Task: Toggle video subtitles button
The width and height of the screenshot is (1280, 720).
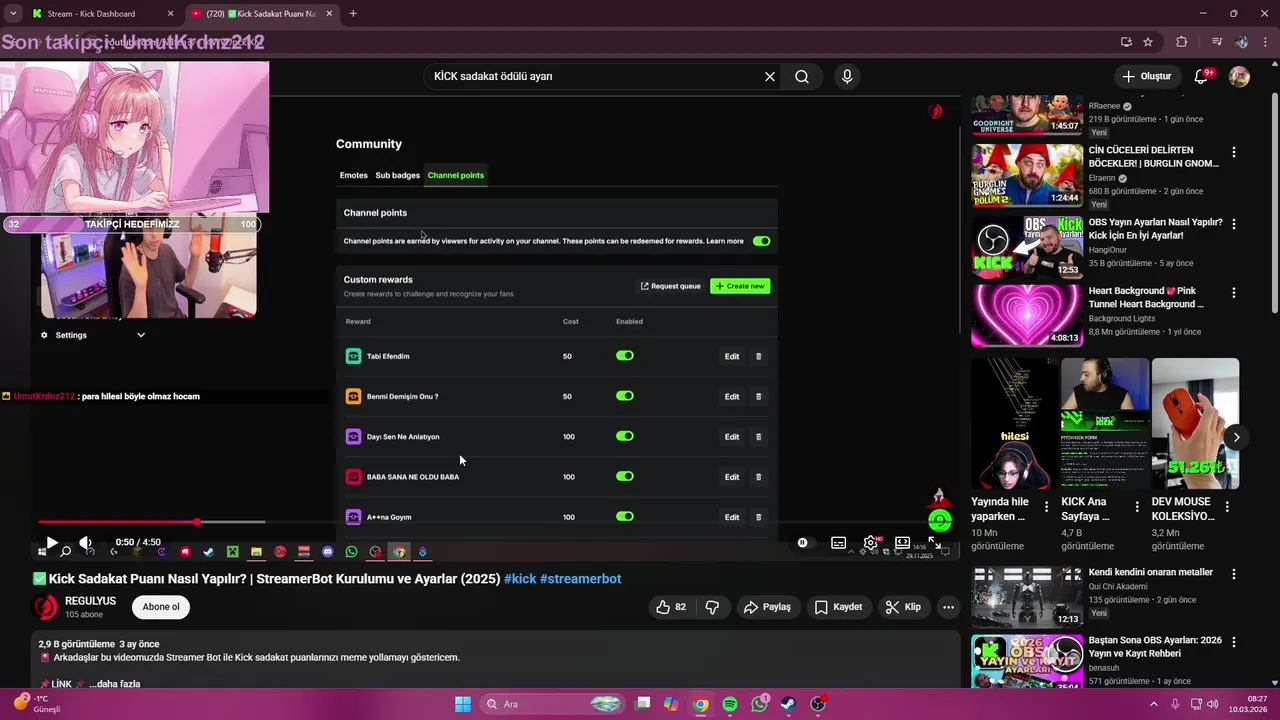Action: [838, 543]
